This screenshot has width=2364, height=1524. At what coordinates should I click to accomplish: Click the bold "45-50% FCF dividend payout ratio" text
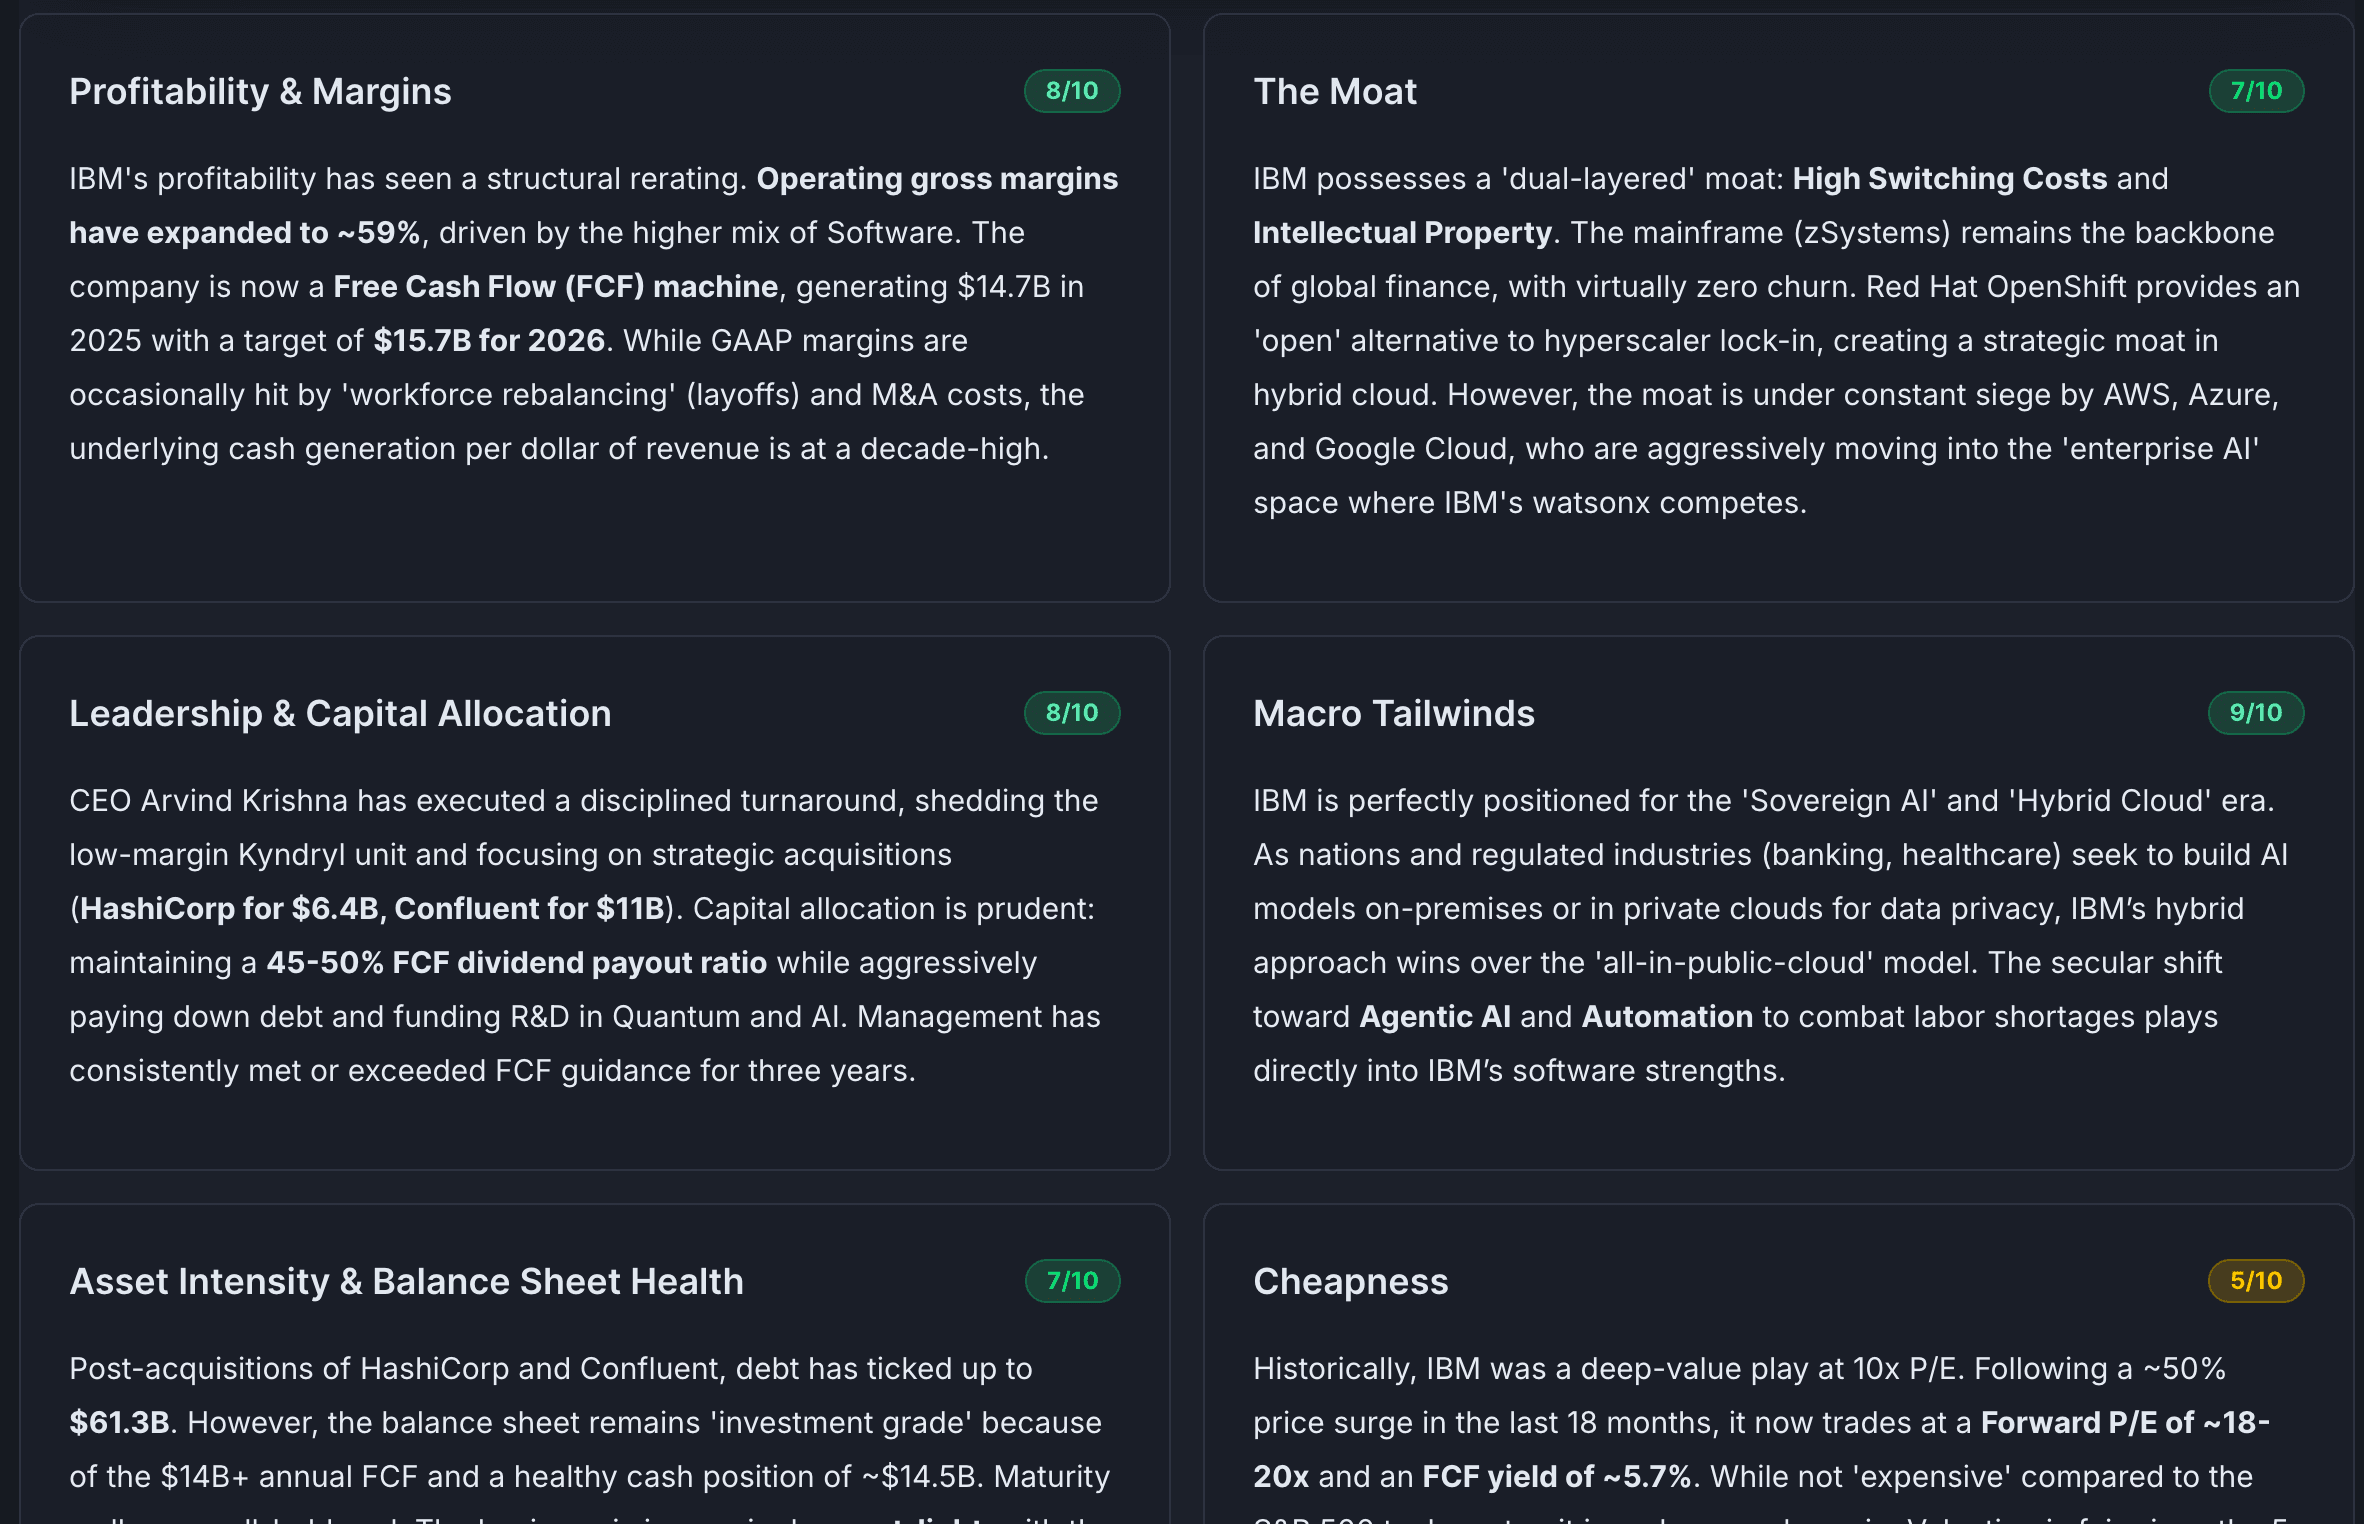coord(516,963)
